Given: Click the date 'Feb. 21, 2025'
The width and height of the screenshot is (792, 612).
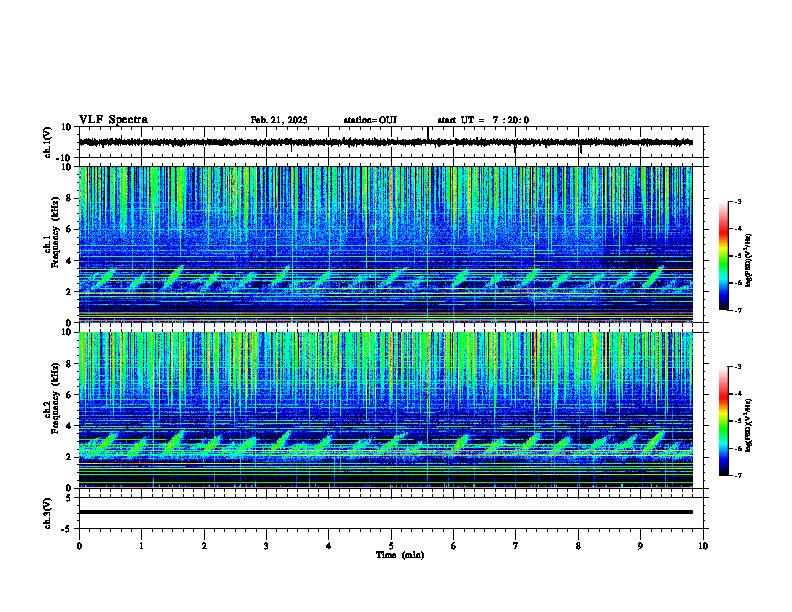Looking at the screenshot, I should 279,120.
